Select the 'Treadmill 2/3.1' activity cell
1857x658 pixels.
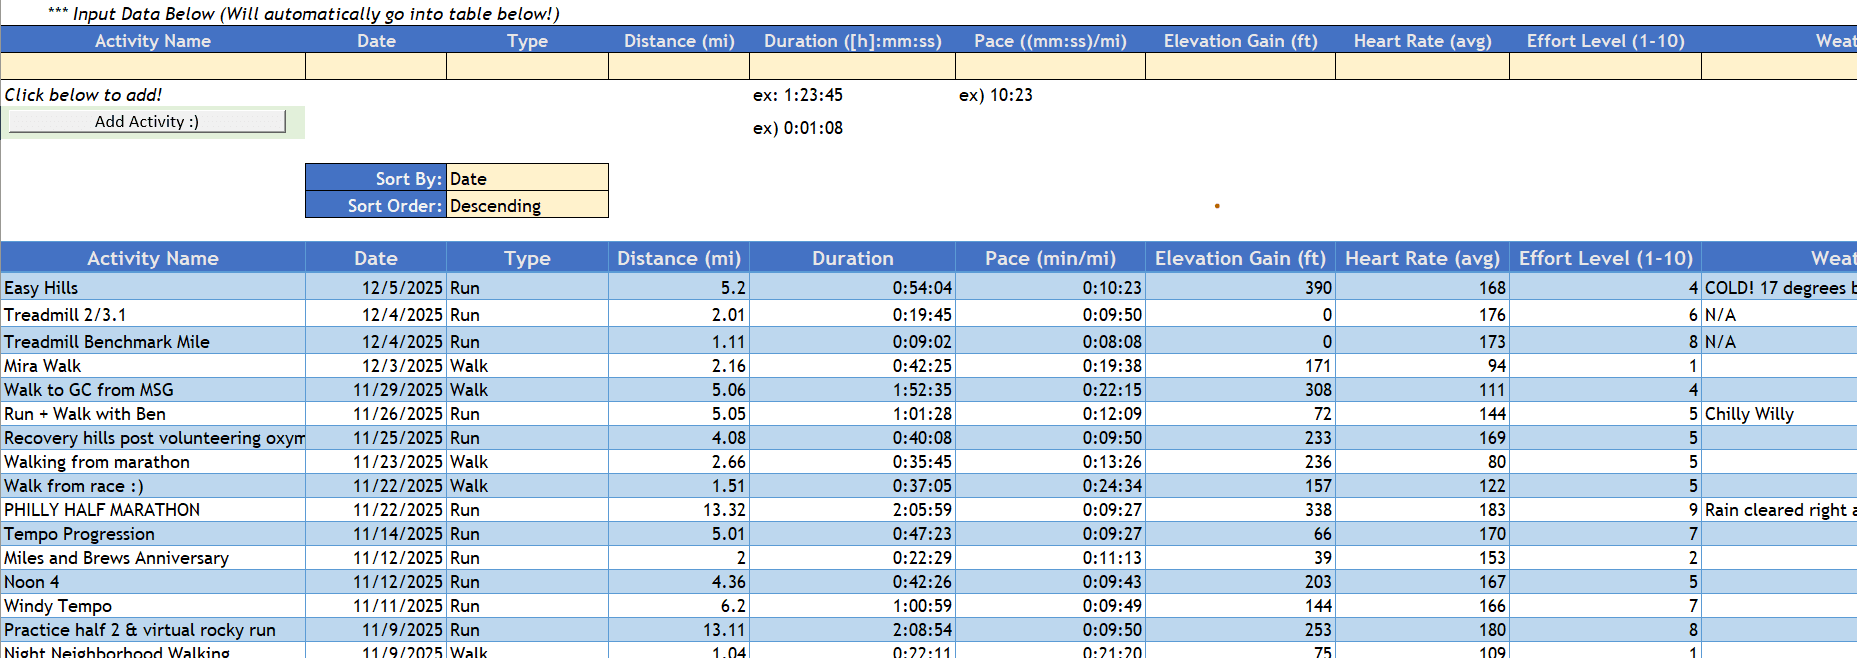[153, 314]
